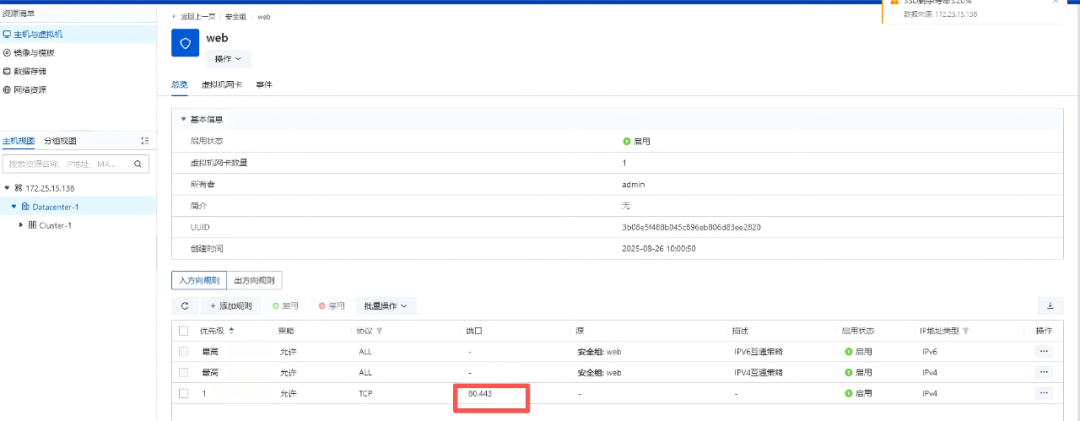Open the 批量操作 batch dropdown
The image size is (1080, 421).
coord(386,306)
